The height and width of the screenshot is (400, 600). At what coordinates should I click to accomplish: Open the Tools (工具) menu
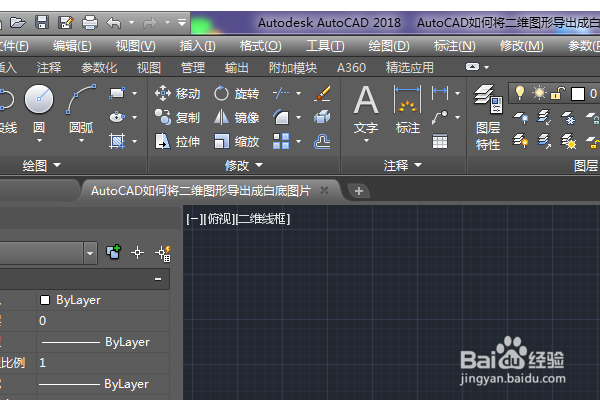pyautogui.click(x=325, y=46)
